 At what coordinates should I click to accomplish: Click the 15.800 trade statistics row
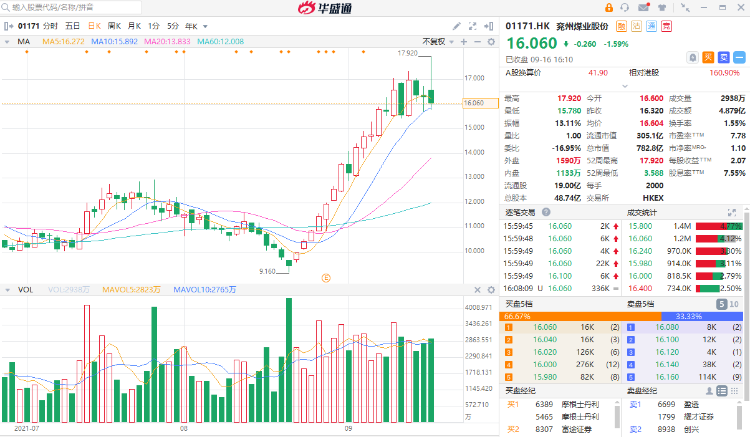(684, 226)
